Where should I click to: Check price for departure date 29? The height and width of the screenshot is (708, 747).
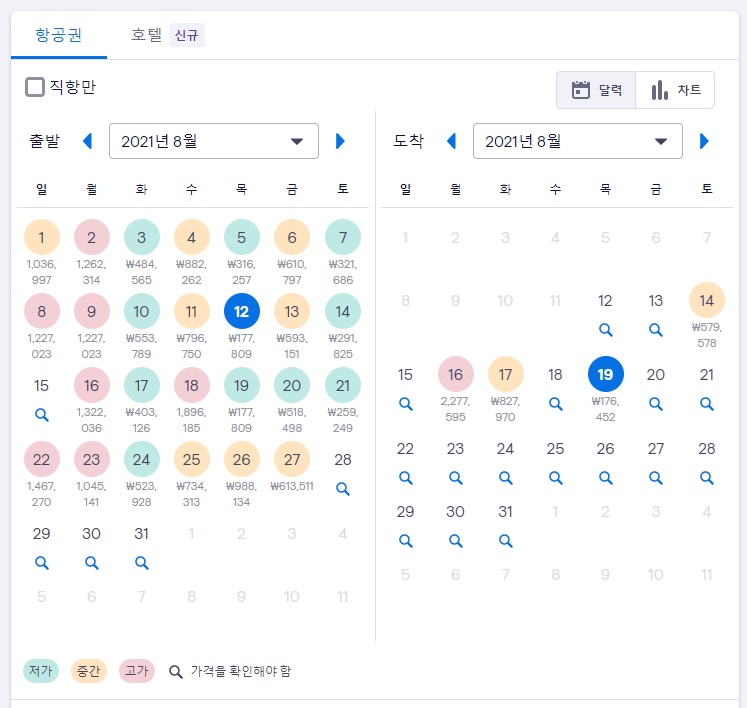pyautogui.click(x=42, y=563)
